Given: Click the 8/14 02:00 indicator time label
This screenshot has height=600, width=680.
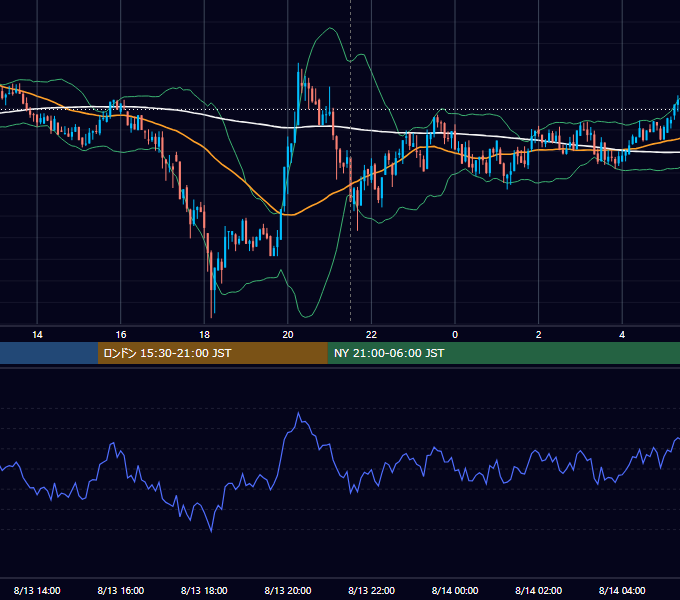Looking at the screenshot, I should pyautogui.click(x=538, y=590).
